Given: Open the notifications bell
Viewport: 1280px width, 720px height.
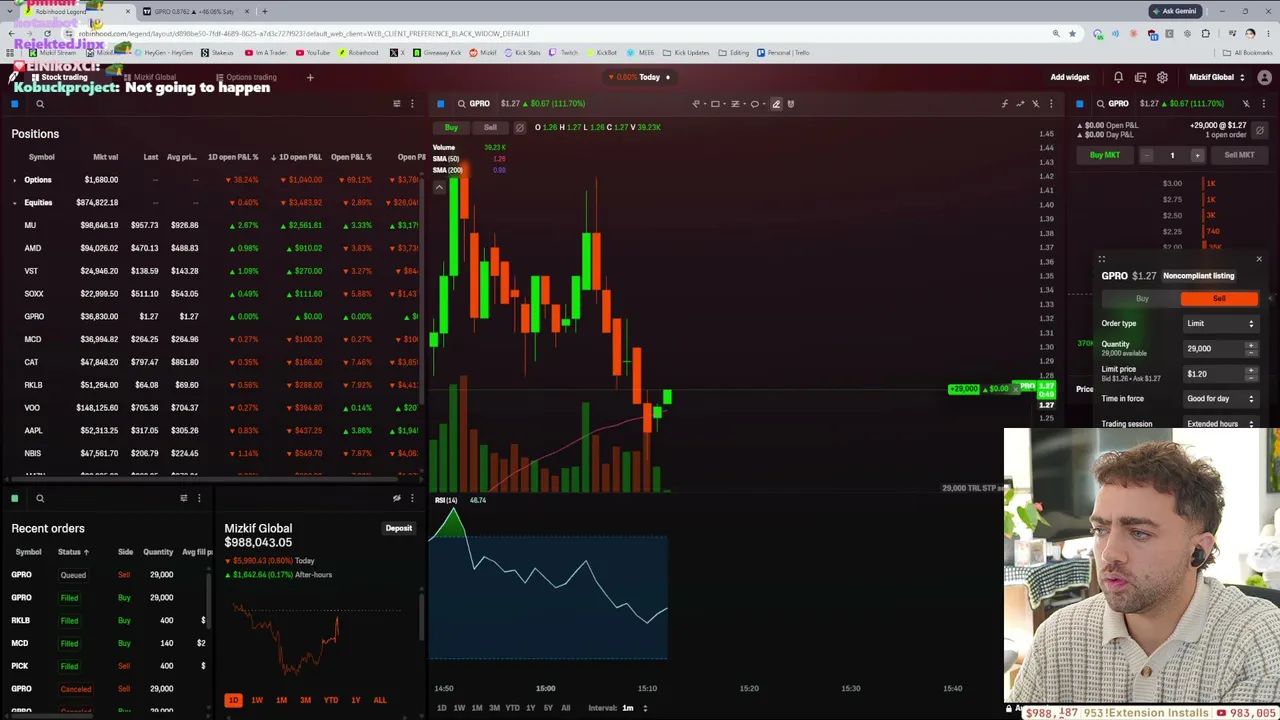Looking at the screenshot, I should tap(1118, 77).
